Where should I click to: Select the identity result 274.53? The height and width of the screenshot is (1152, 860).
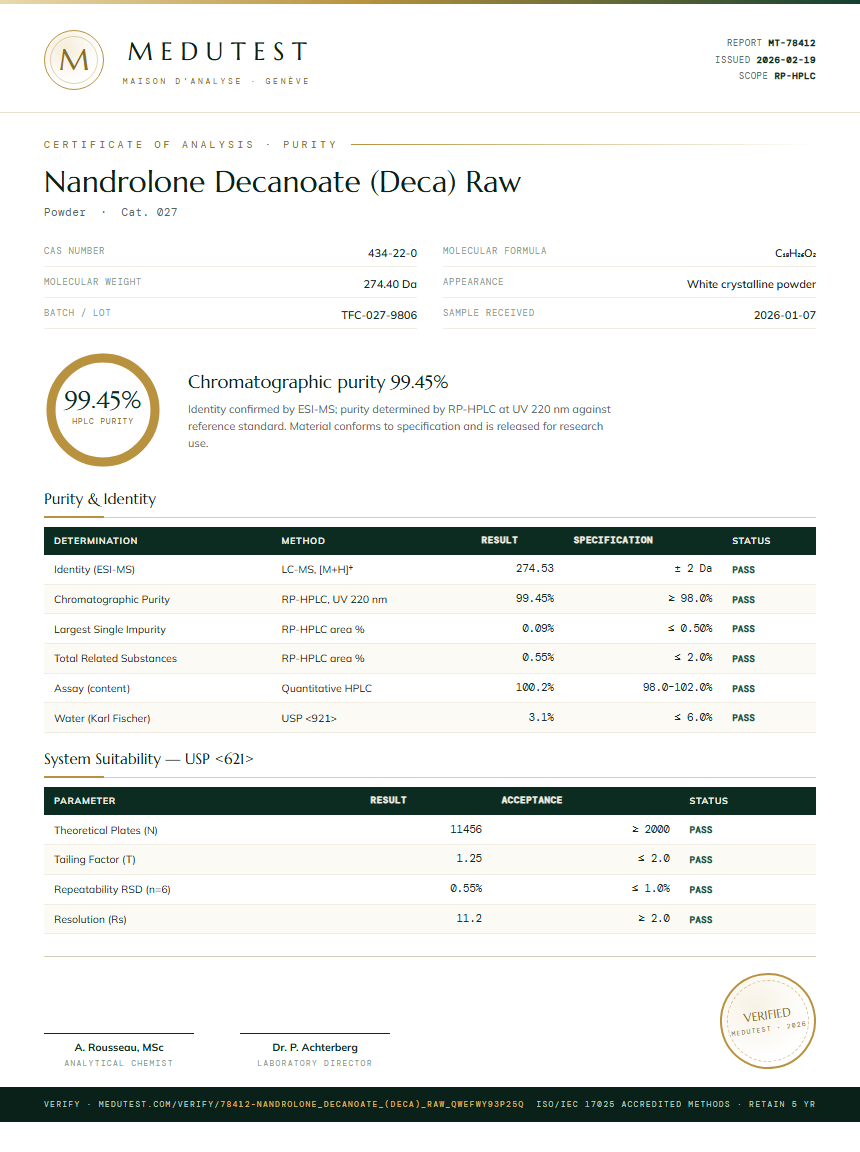tap(535, 569)
